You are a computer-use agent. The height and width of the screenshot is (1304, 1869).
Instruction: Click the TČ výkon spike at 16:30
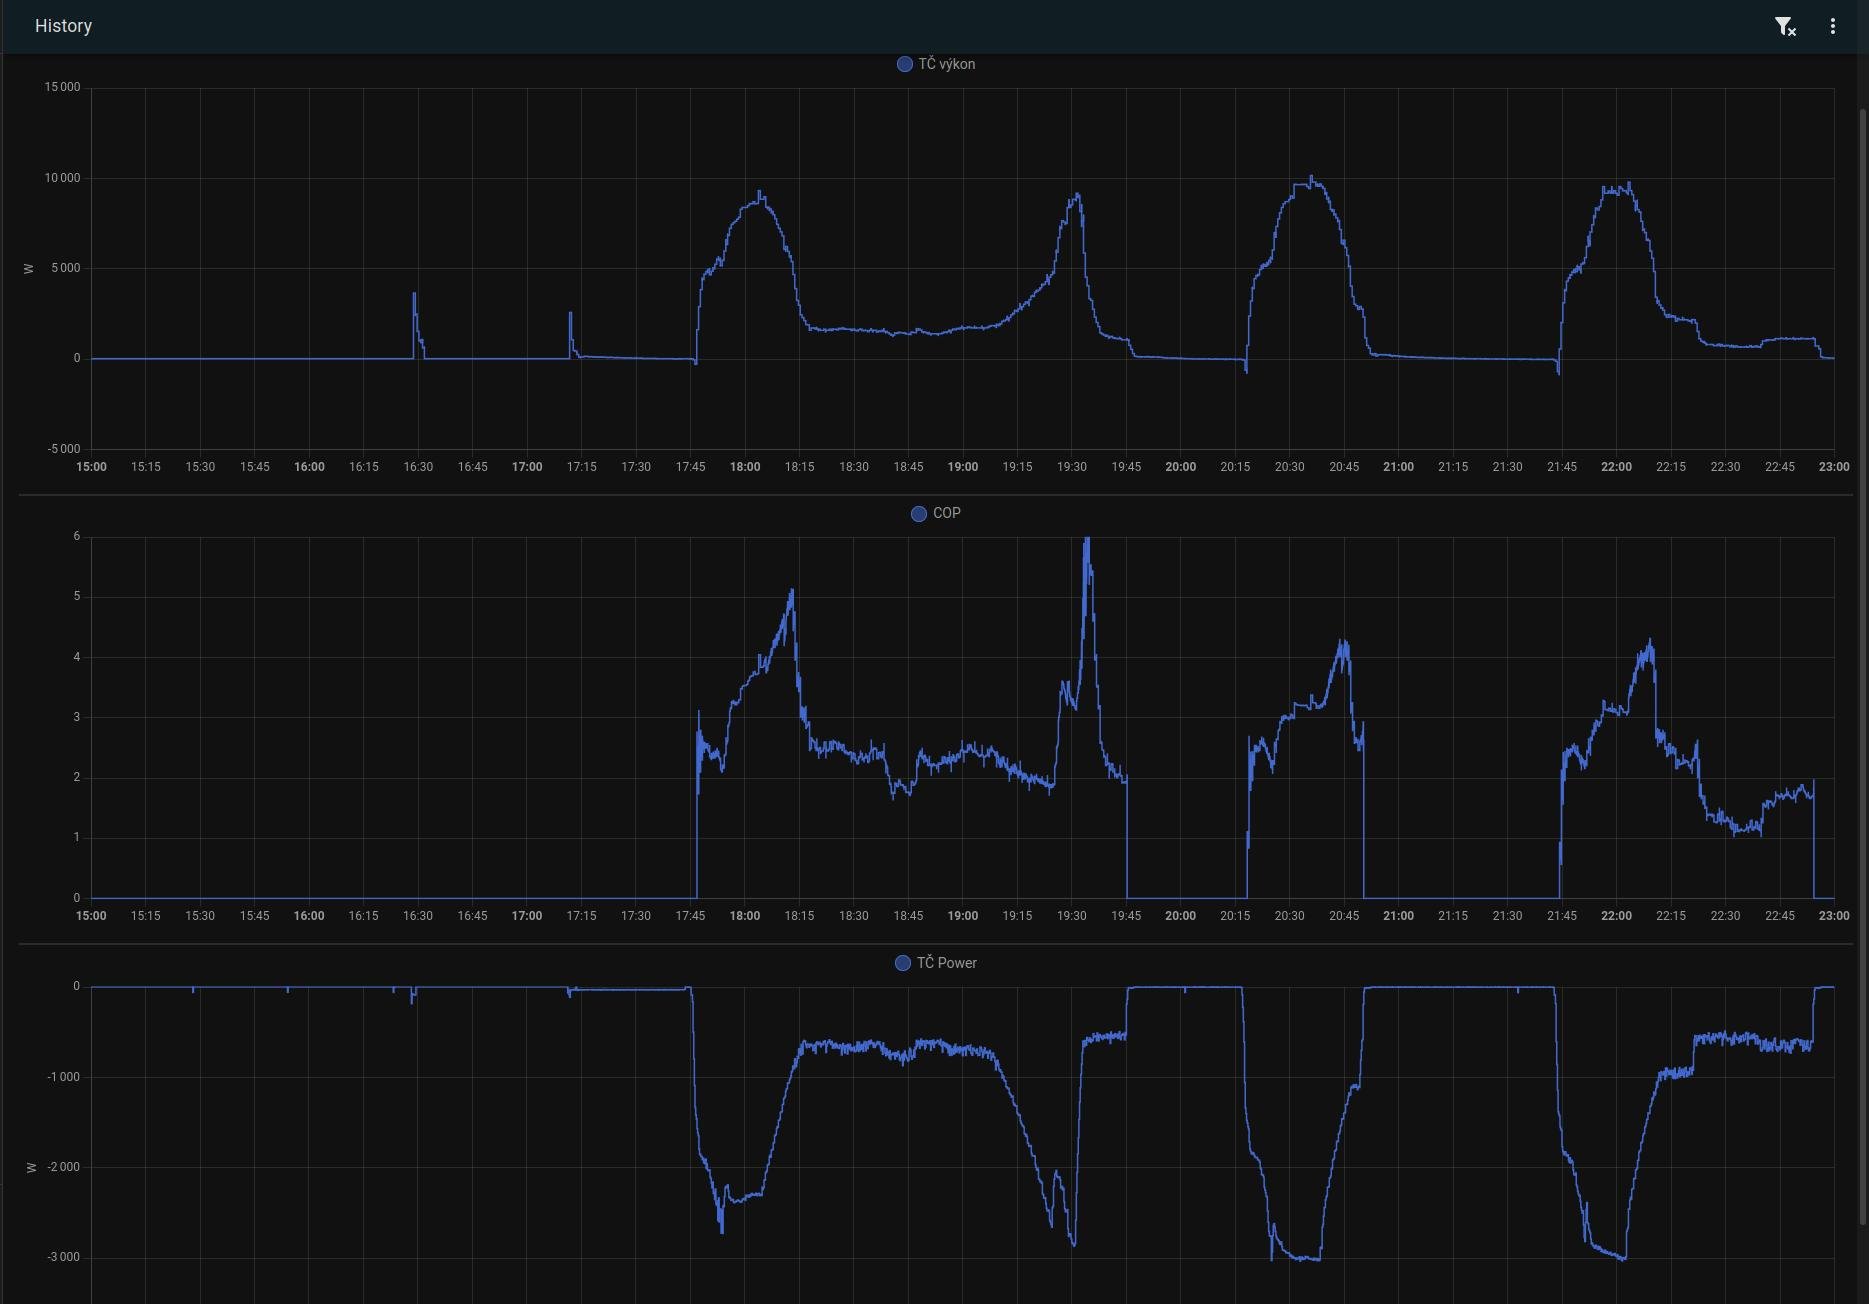point(414,295)
